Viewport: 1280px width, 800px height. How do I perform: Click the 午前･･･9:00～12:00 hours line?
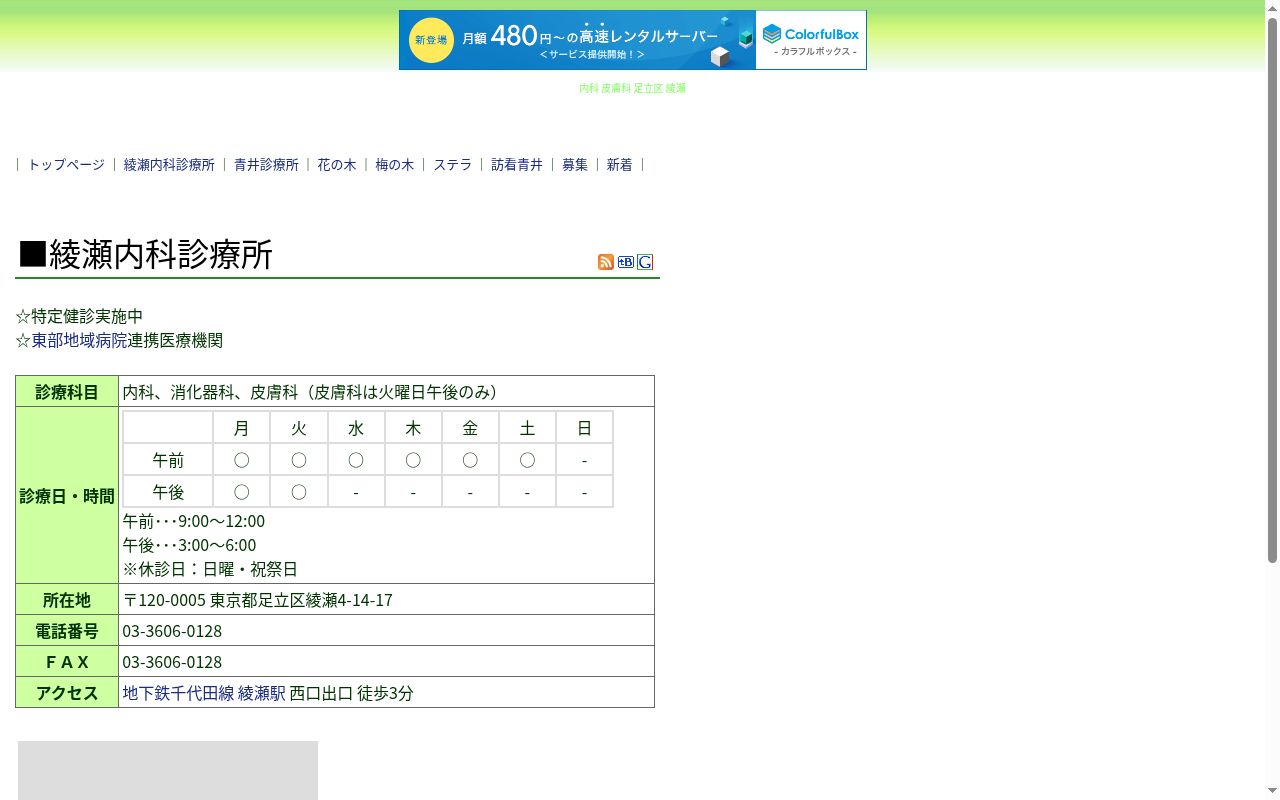click(x=194, y=521)
